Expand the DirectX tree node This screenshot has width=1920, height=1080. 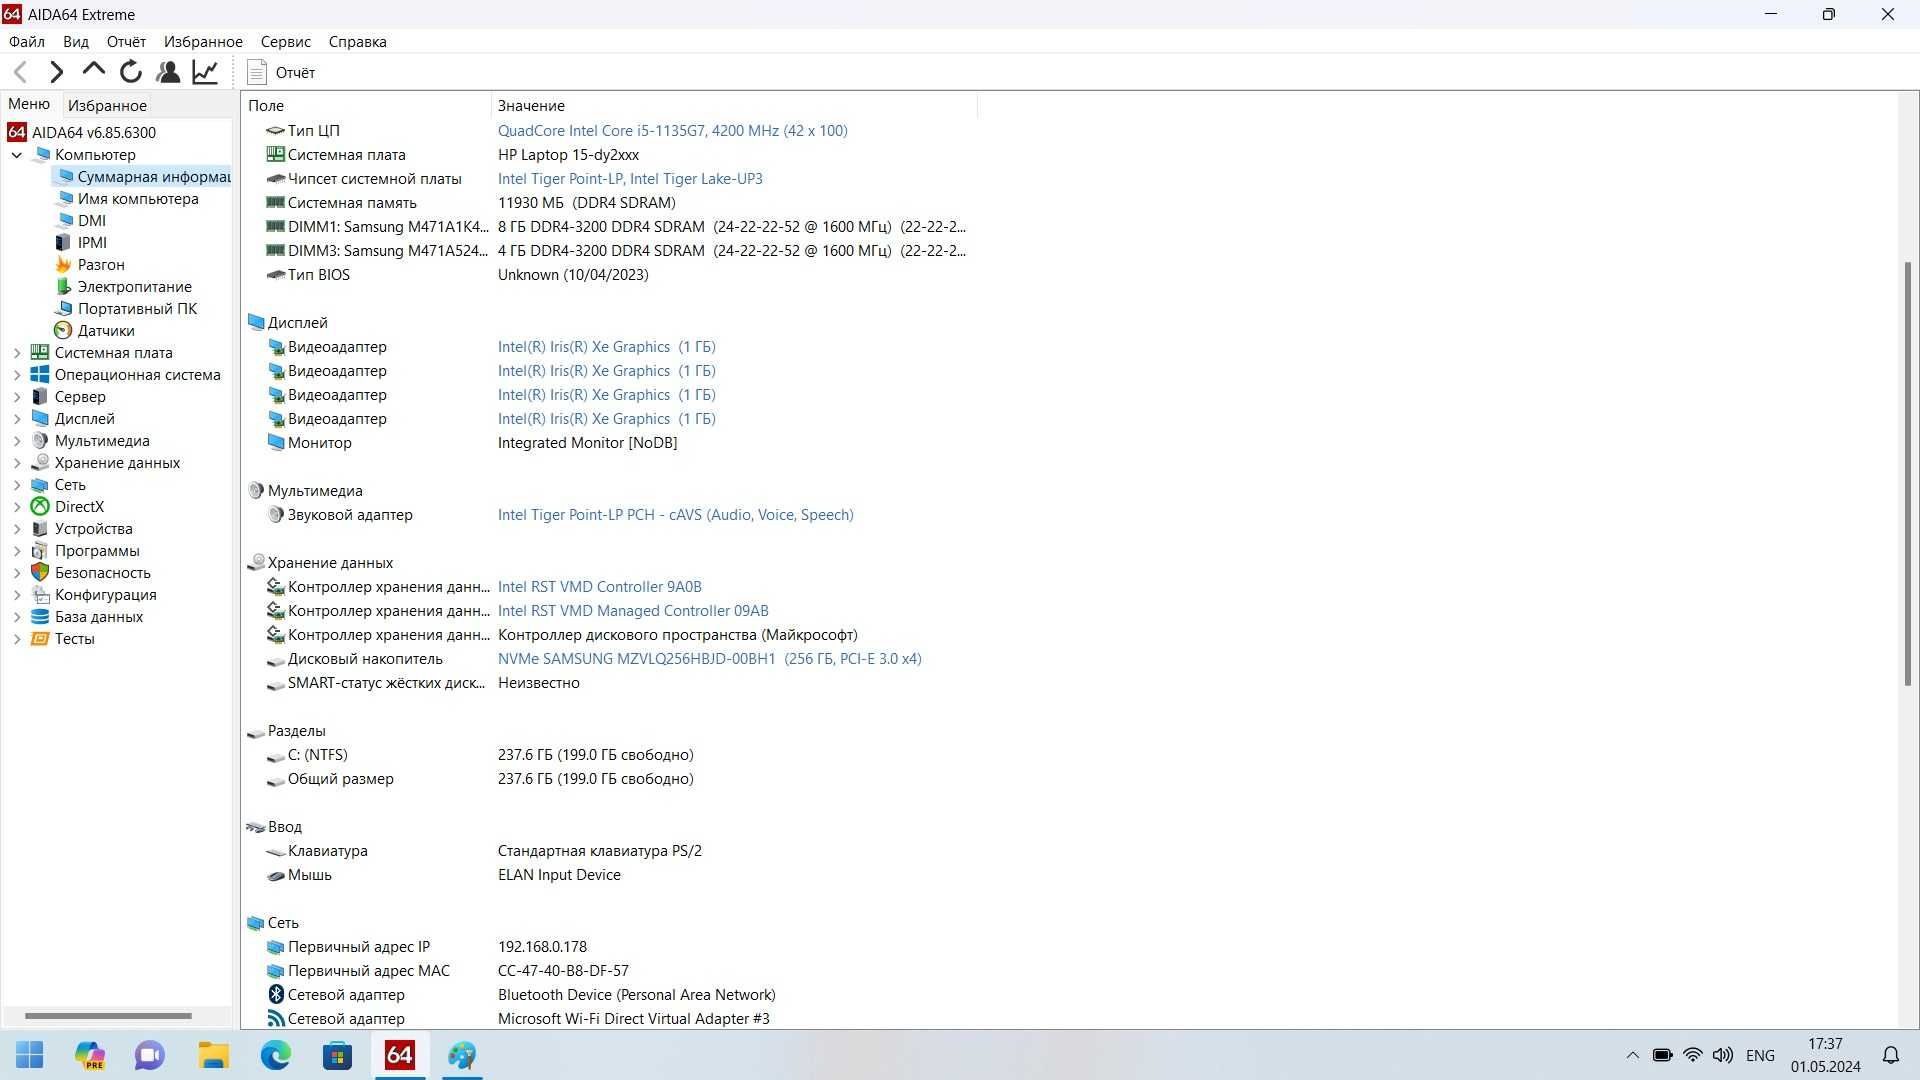(17, 507)
